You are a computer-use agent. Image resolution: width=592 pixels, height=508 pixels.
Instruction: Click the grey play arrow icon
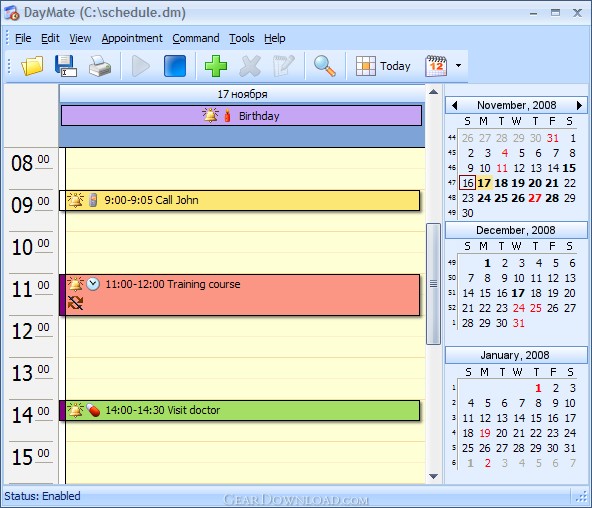tap(141, 66)
